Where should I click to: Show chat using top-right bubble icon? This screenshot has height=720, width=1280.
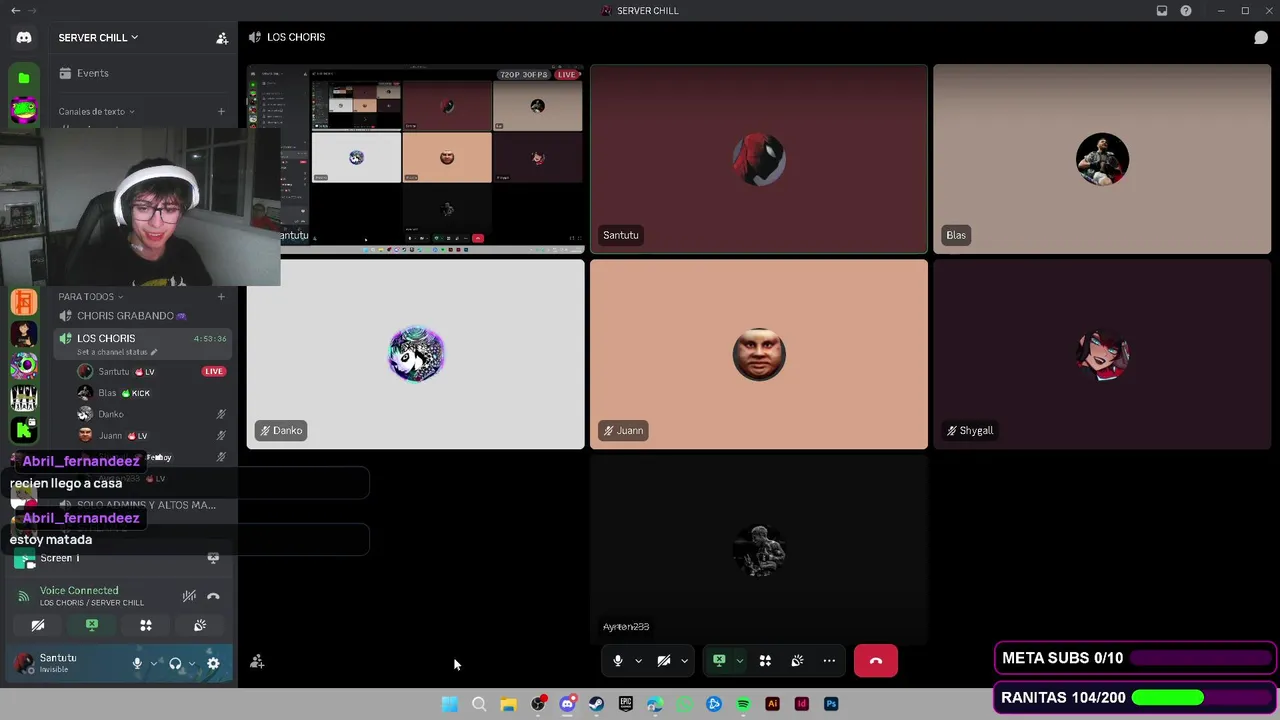tap(1261, 38)
